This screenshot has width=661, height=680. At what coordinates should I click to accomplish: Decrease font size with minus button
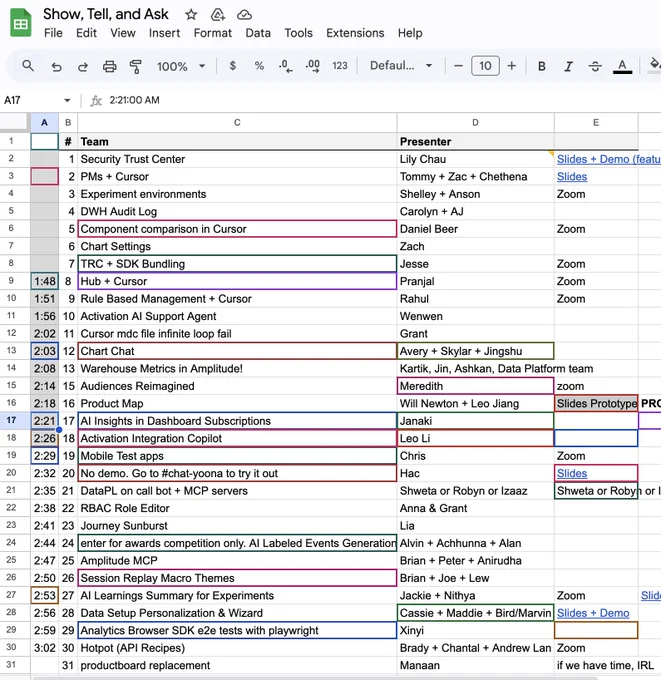[458, 66]
